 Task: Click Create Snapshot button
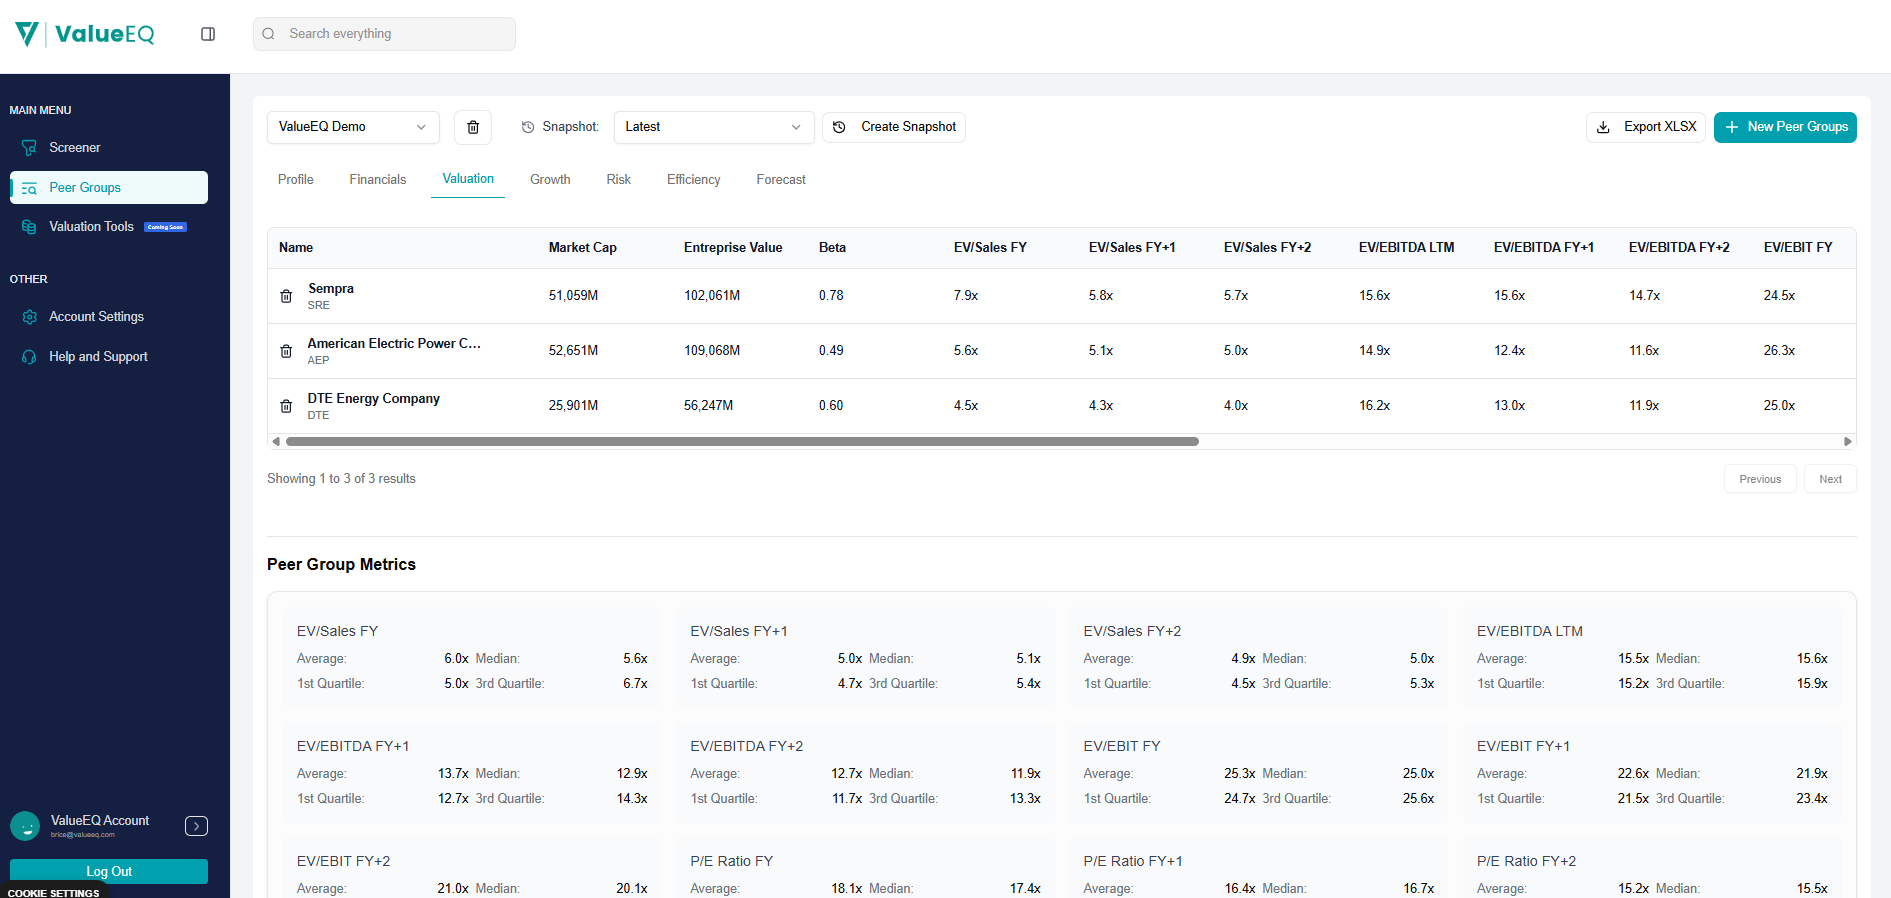tap(894, 127)
